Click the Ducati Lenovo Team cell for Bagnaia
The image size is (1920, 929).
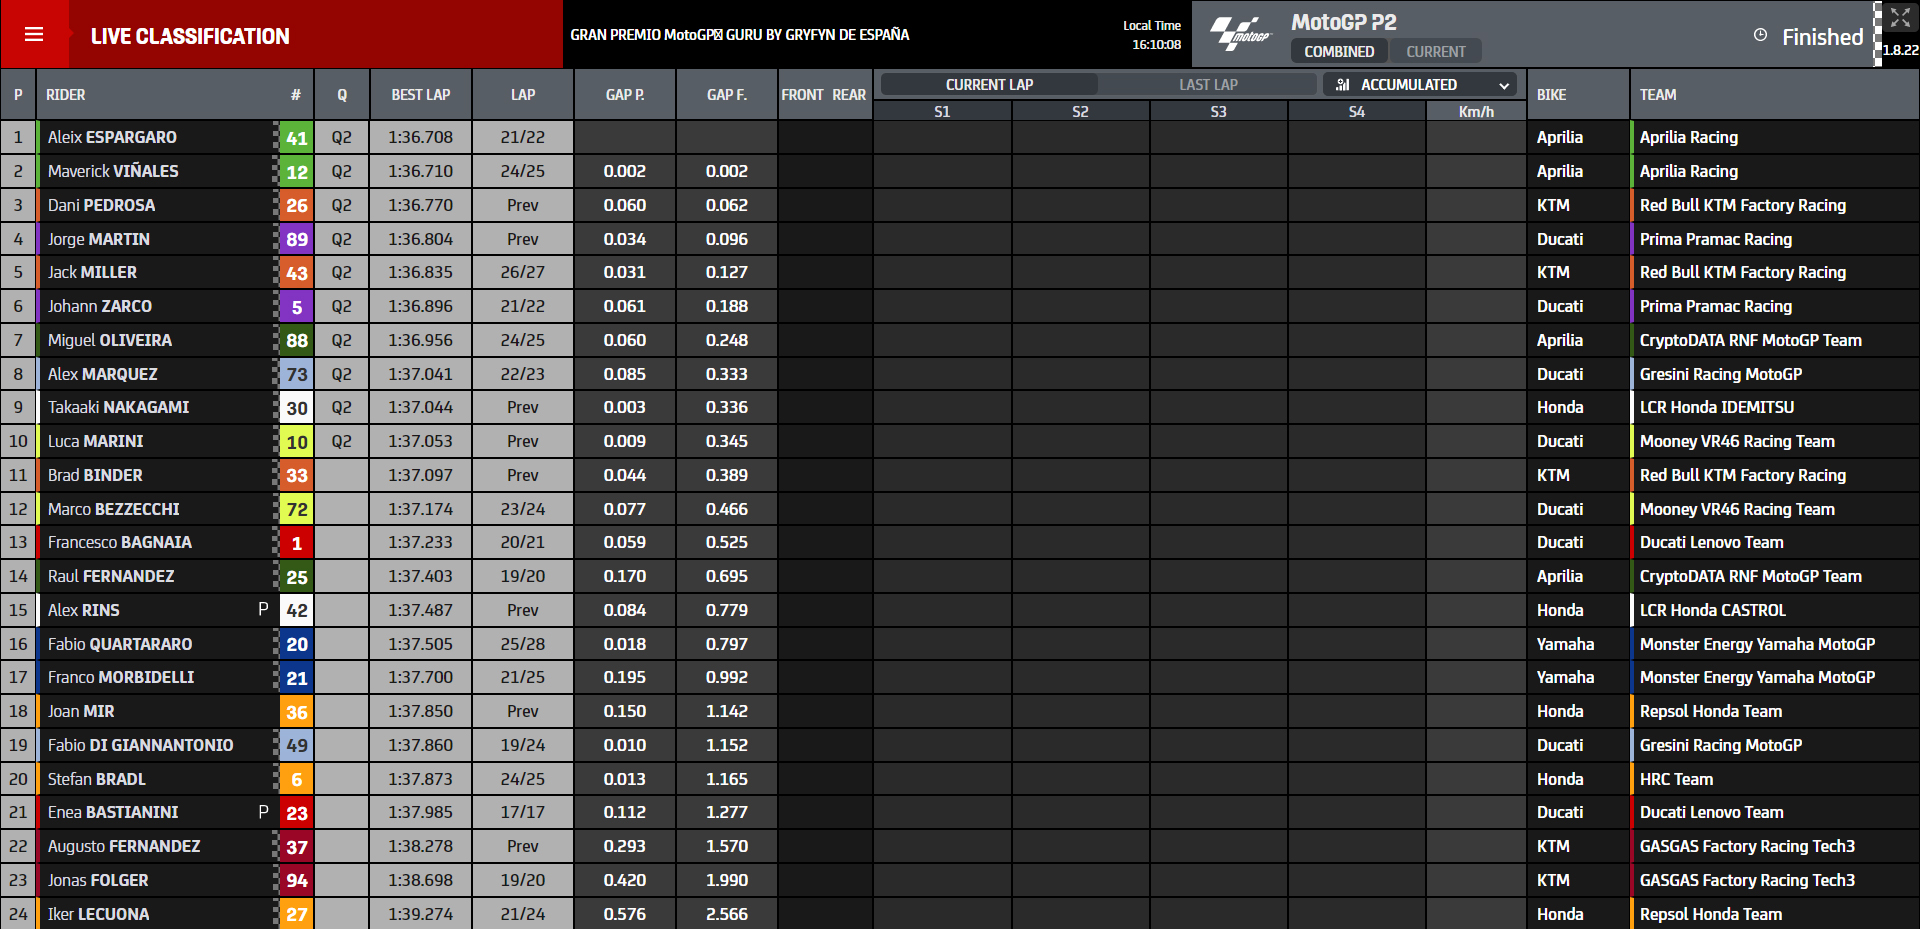(x=1712, y=542)
